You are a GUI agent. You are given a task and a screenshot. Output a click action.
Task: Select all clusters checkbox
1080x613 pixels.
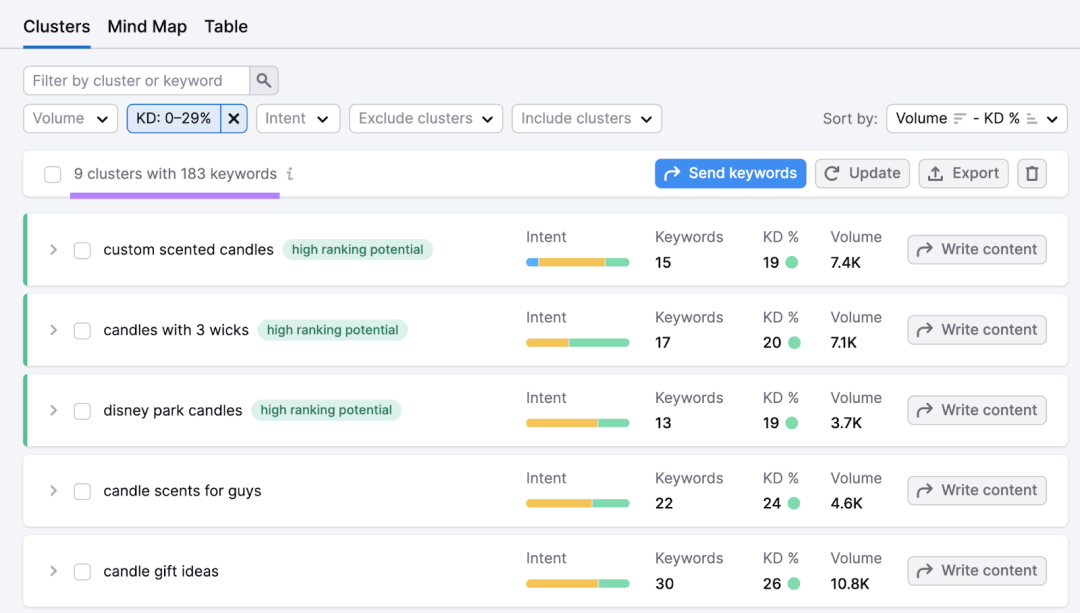[x=53, y=174]
